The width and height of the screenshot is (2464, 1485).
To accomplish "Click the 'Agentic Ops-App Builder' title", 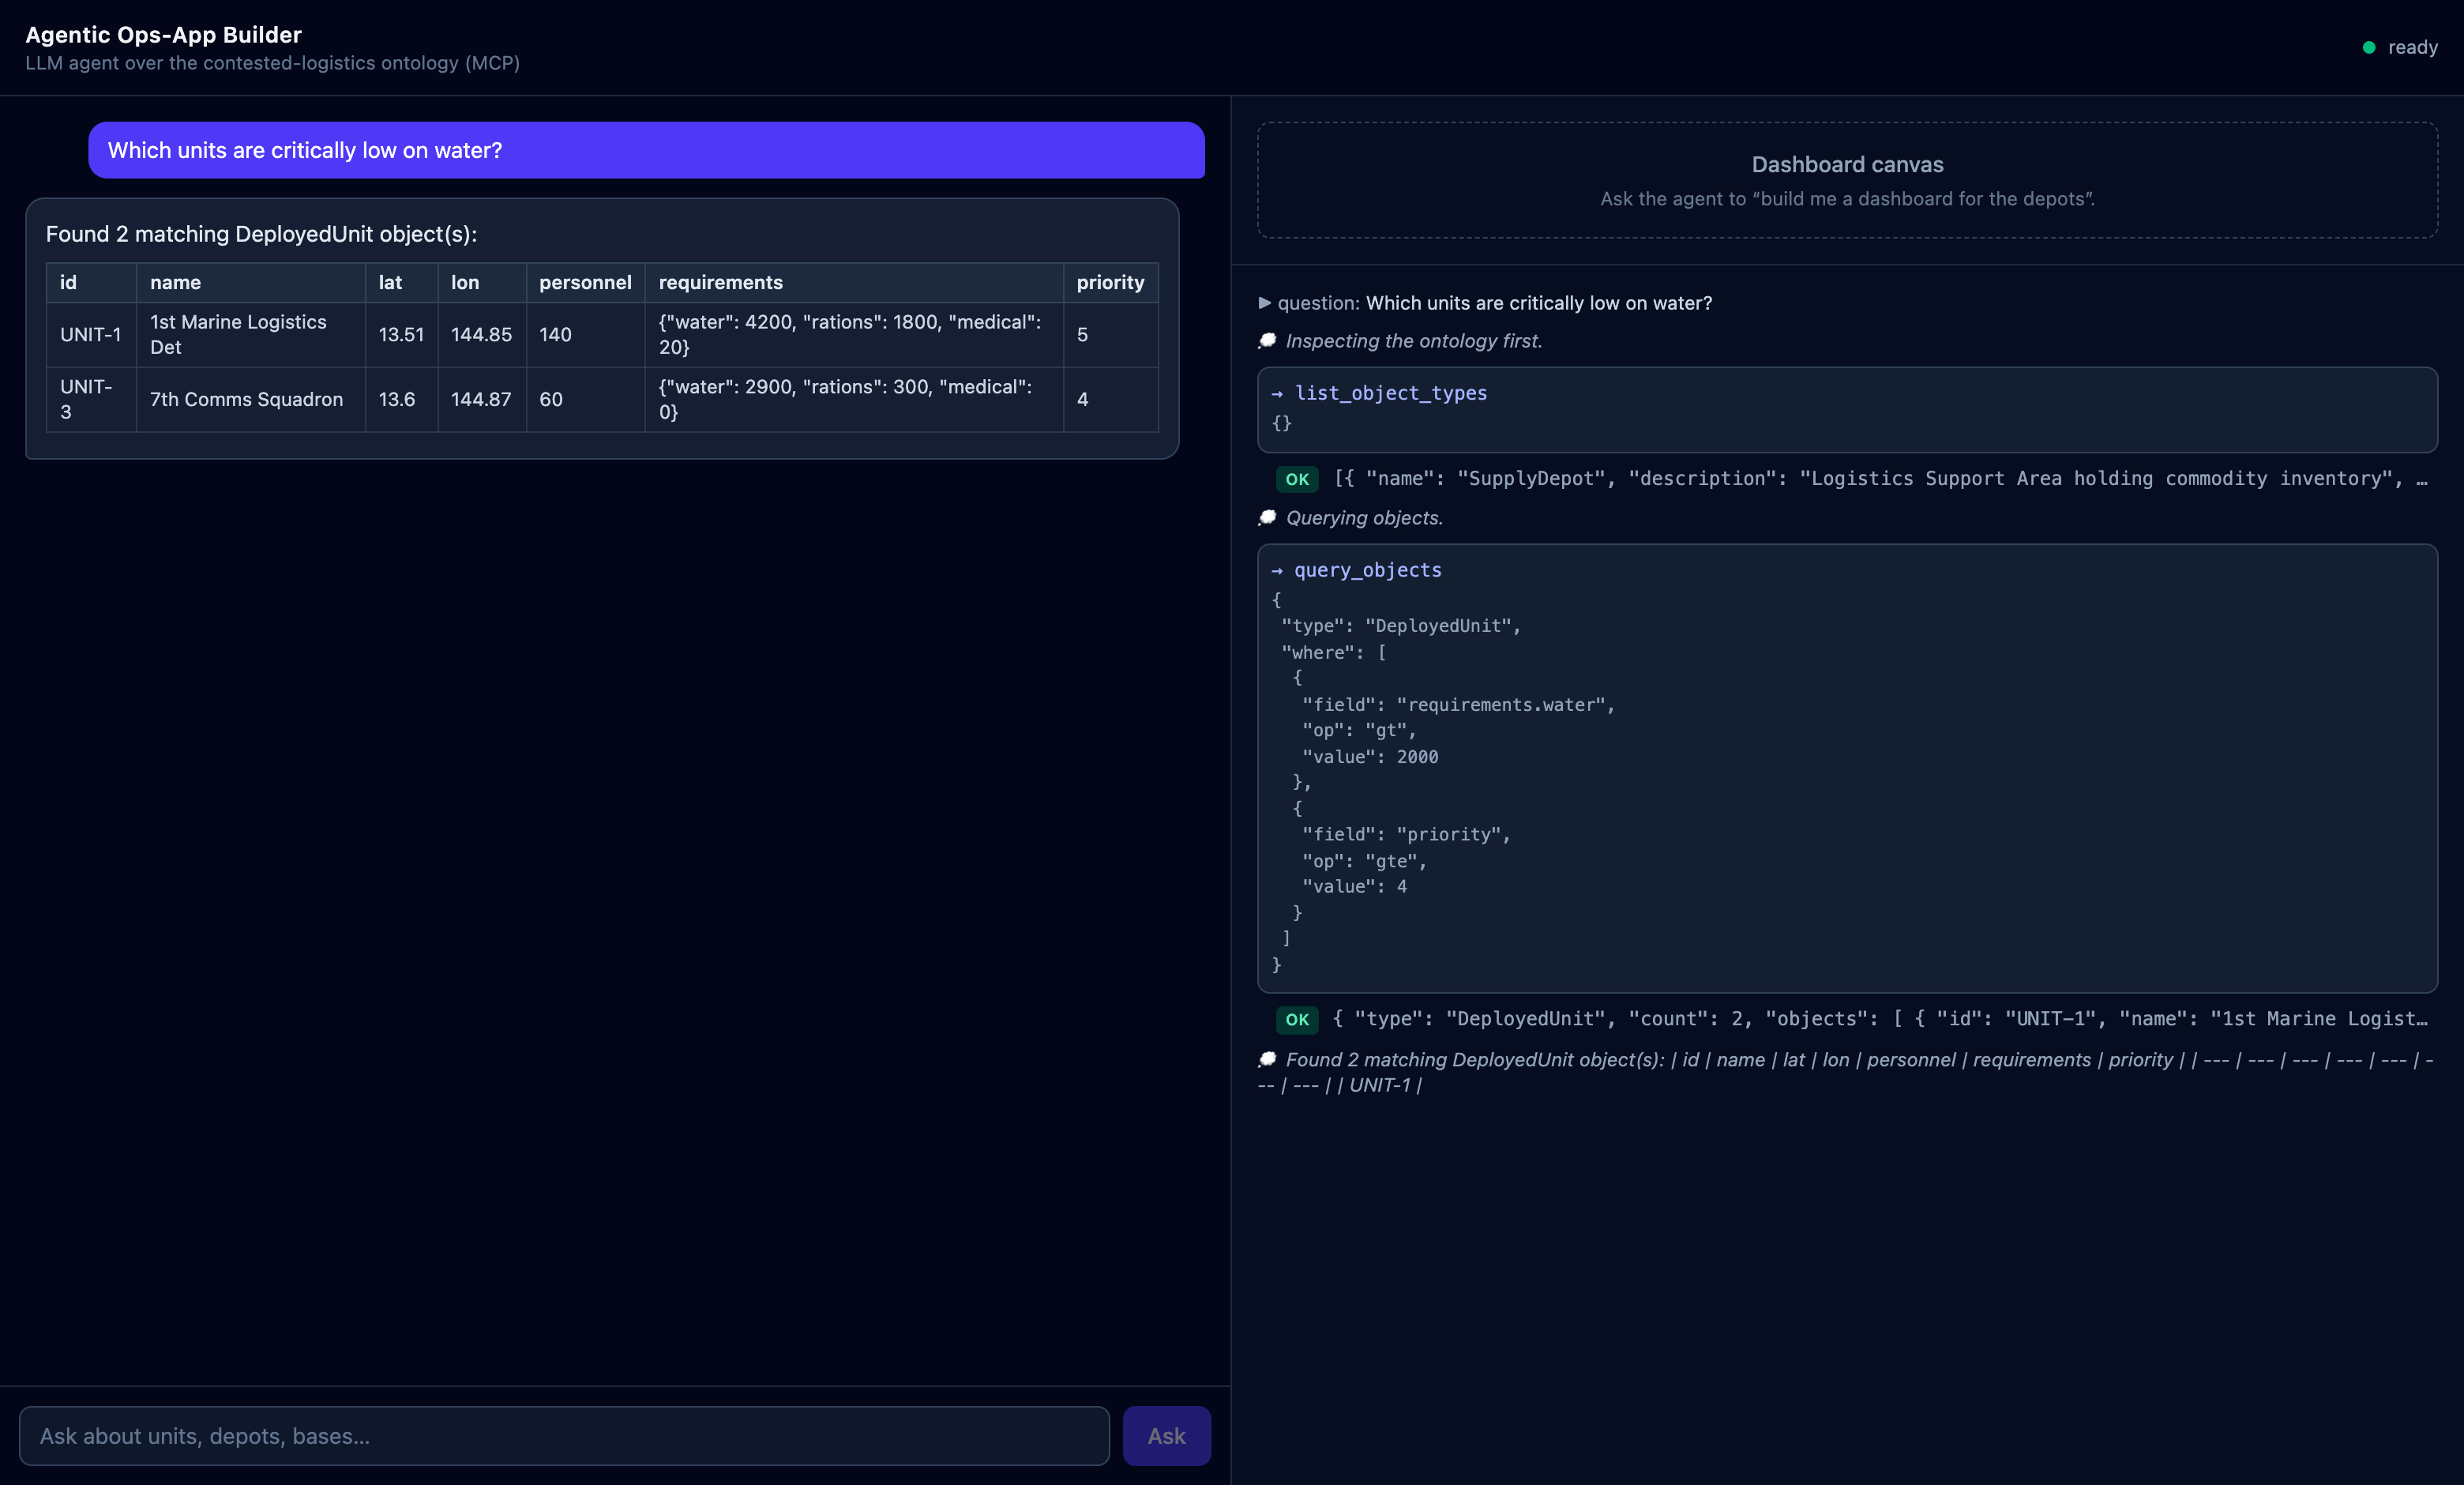I will point(163,35).
